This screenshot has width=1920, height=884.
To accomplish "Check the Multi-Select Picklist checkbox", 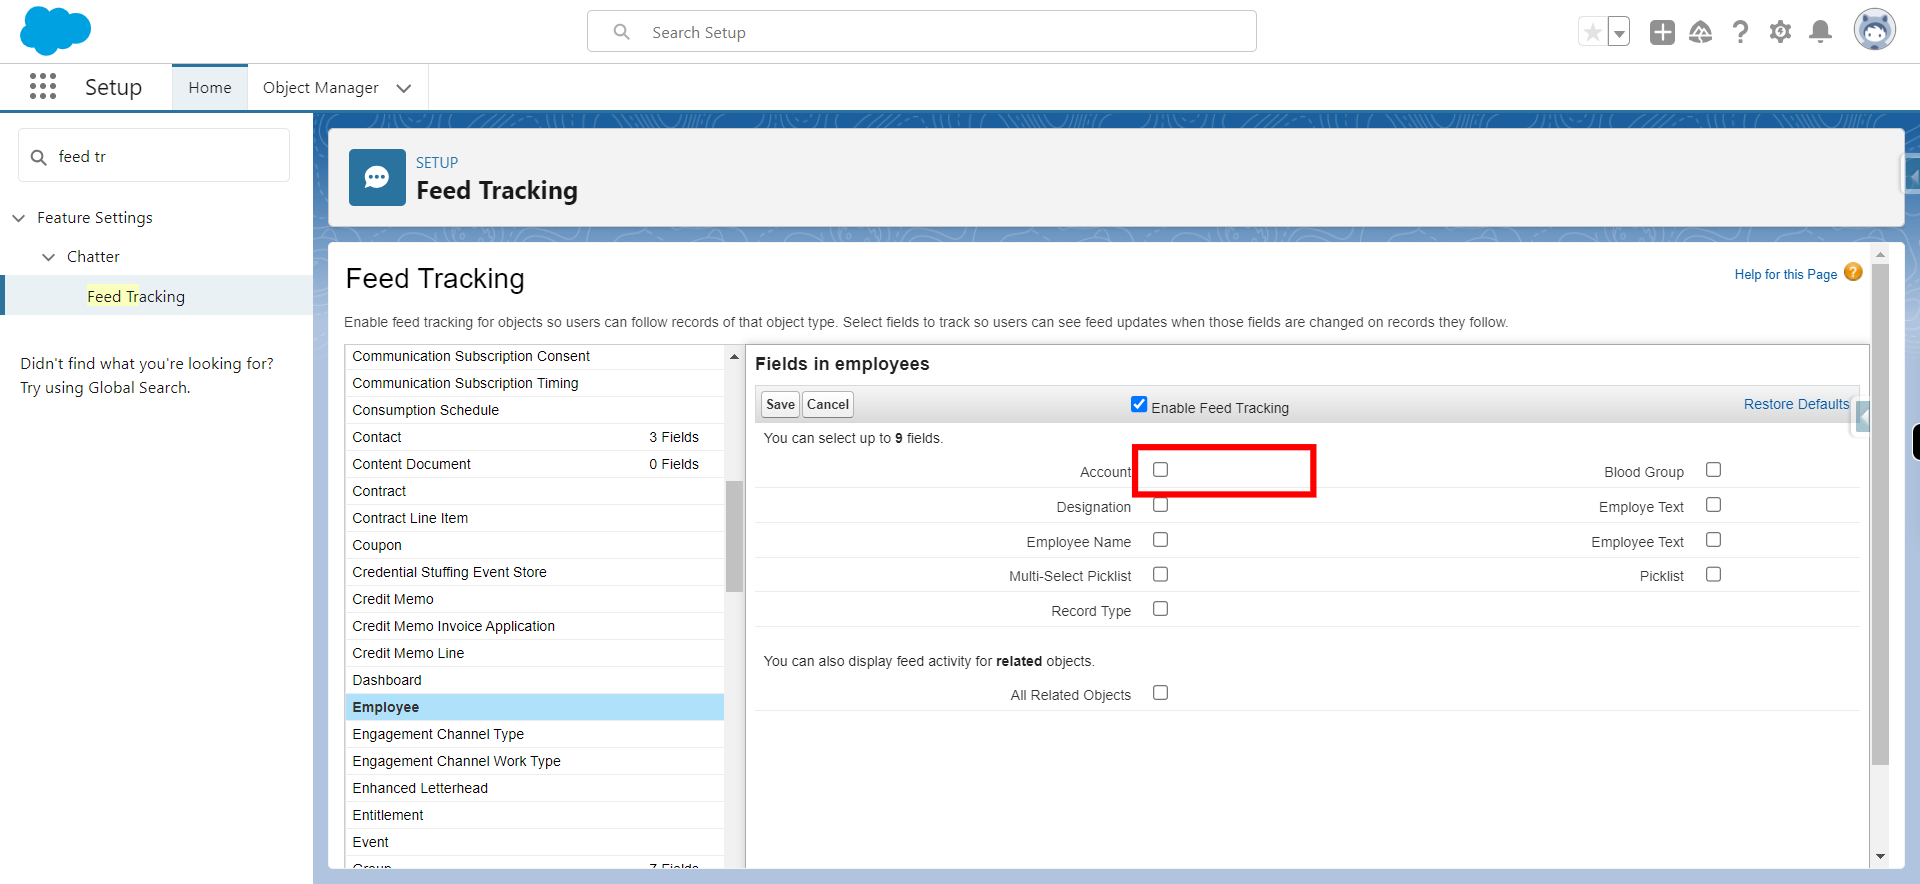I will pyautogui.click(x=1160, y=574).
